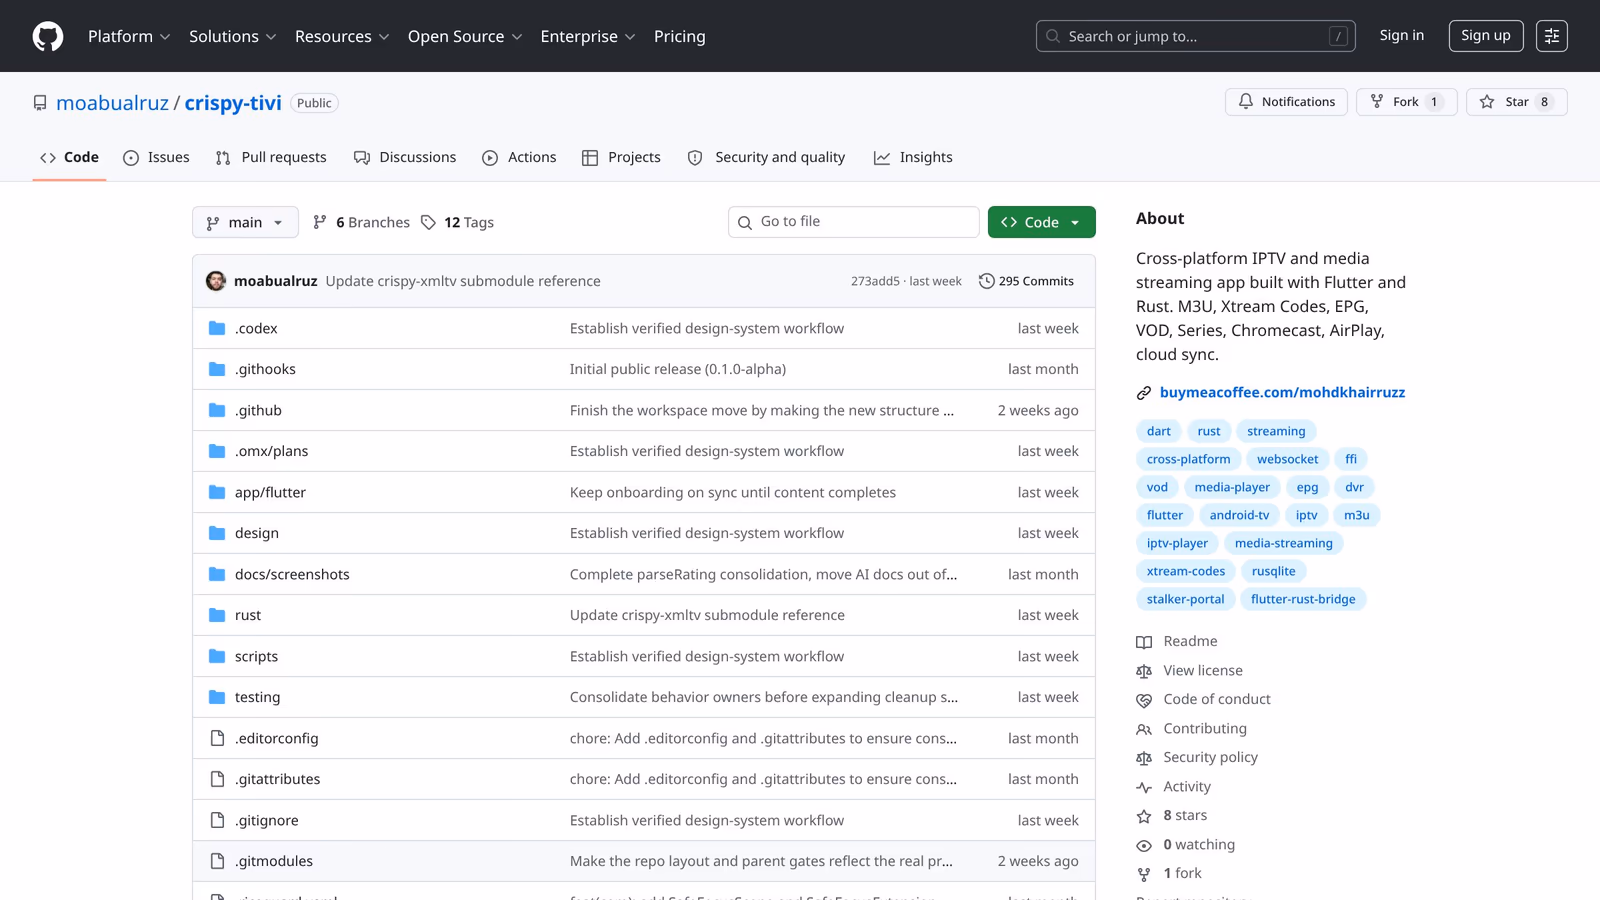Open the buymeacoffee.com/mohdkhairruzz link
The image size is (1600, 900).
(1282, 392)
